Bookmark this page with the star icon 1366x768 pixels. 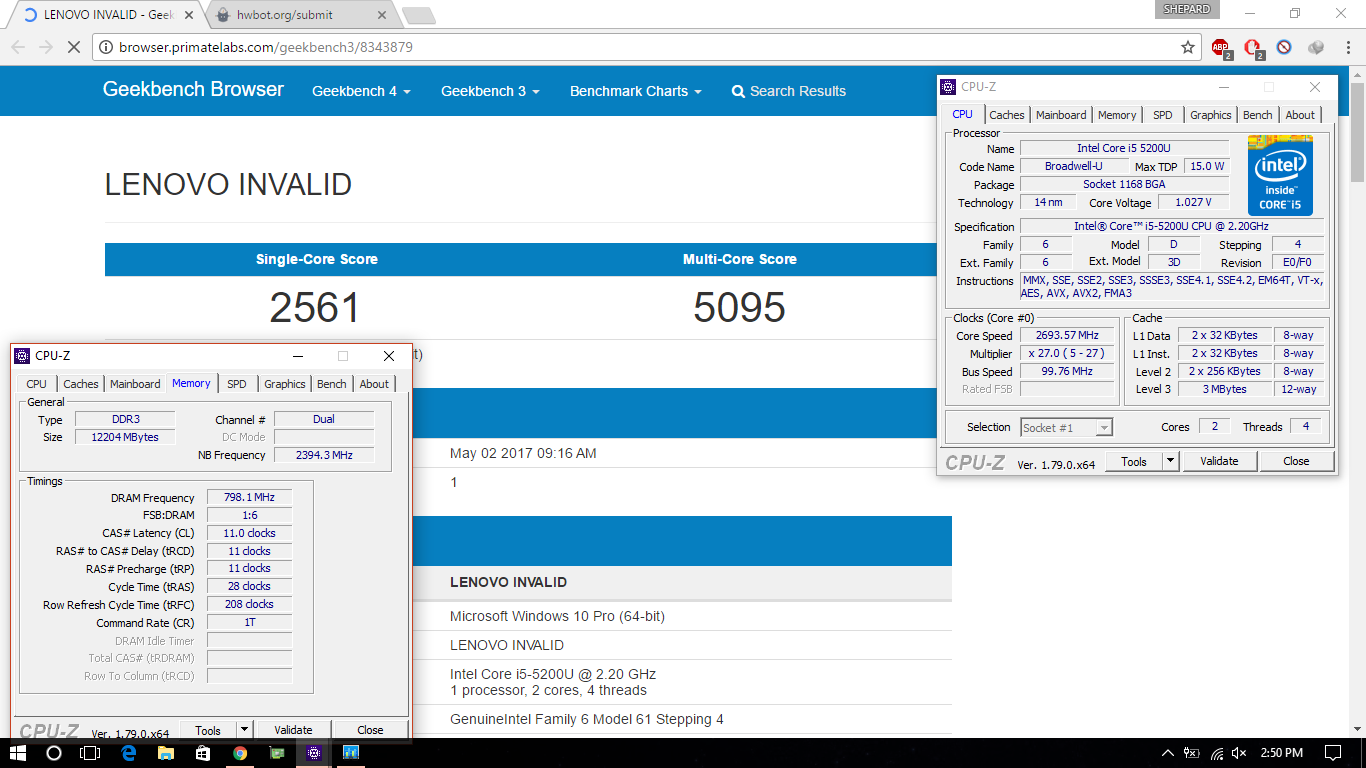tap(1188, 47)
